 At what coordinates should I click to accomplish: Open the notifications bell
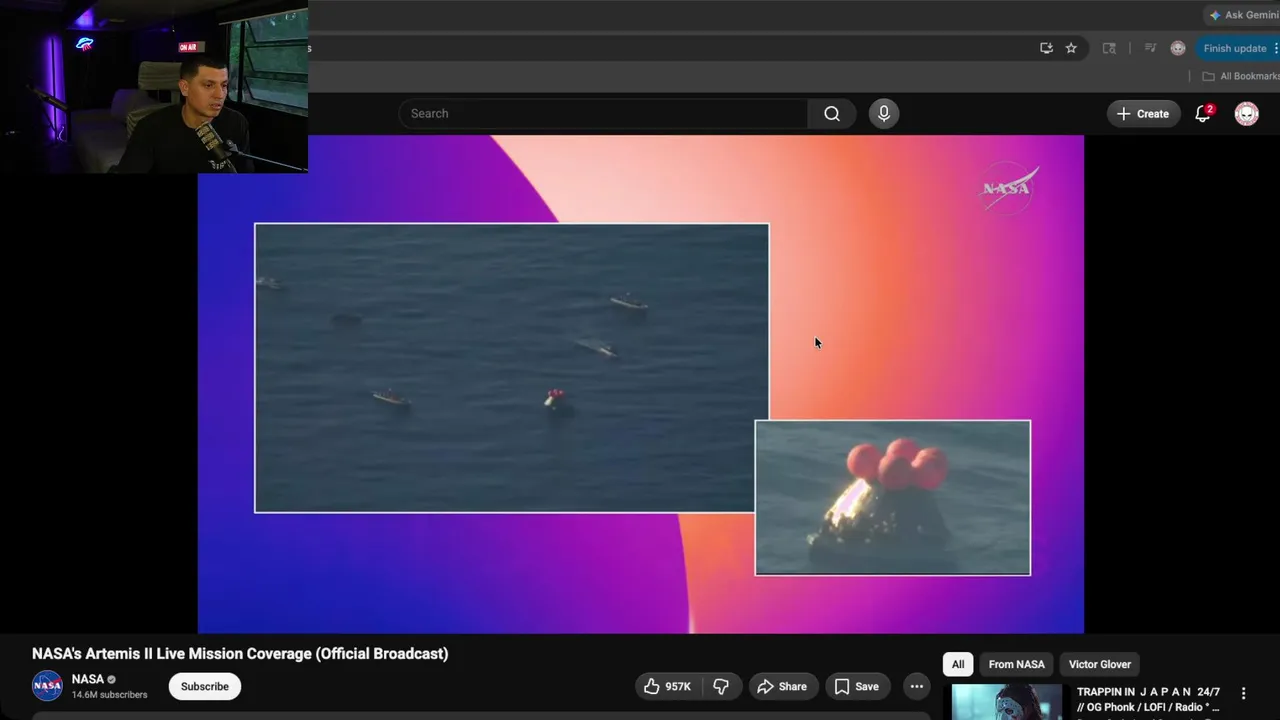(x=1203, y=114)
